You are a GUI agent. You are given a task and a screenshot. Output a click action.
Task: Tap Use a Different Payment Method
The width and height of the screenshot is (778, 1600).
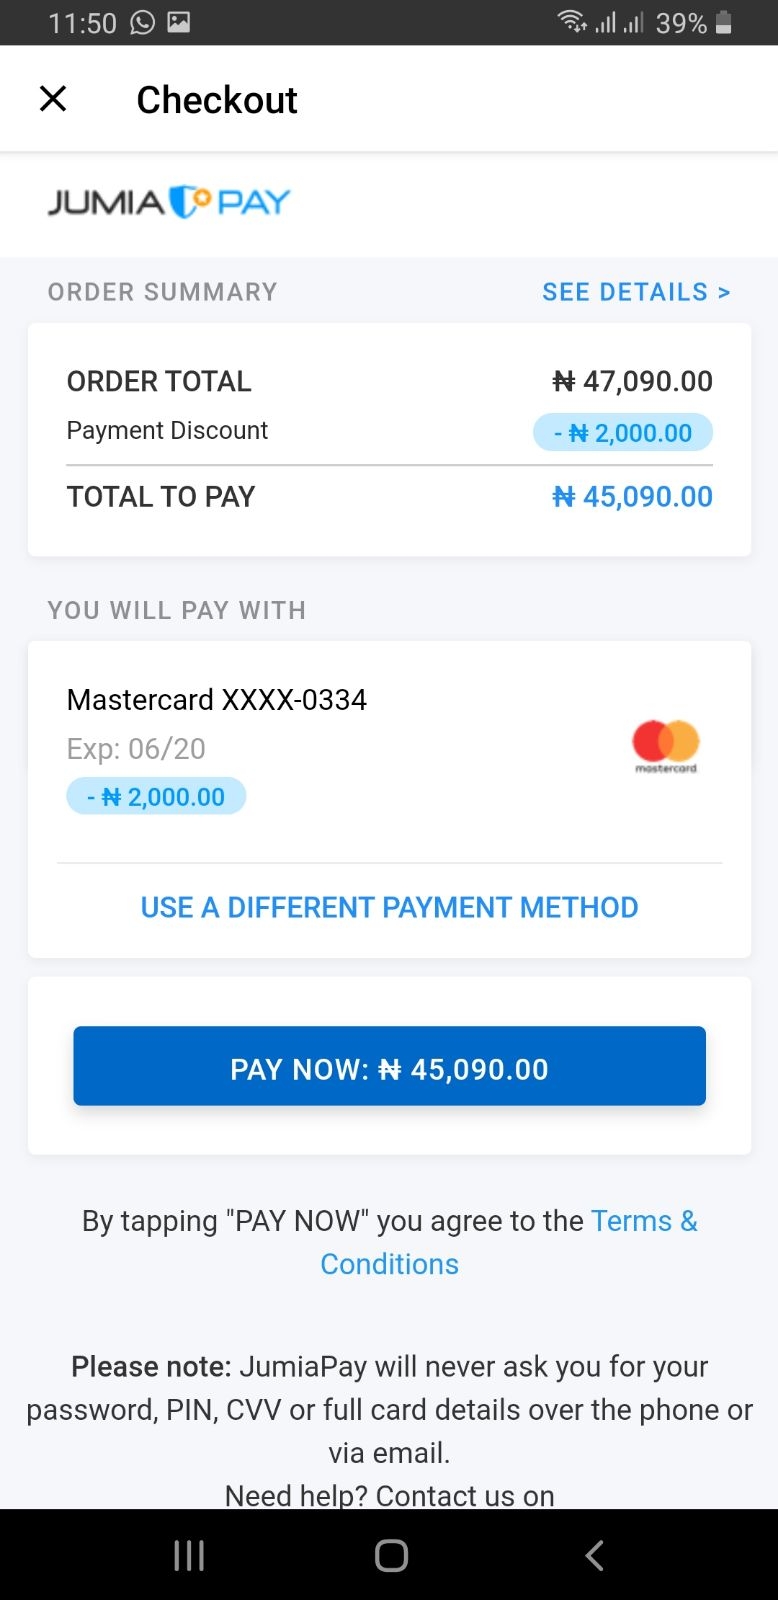click(389, 907)
